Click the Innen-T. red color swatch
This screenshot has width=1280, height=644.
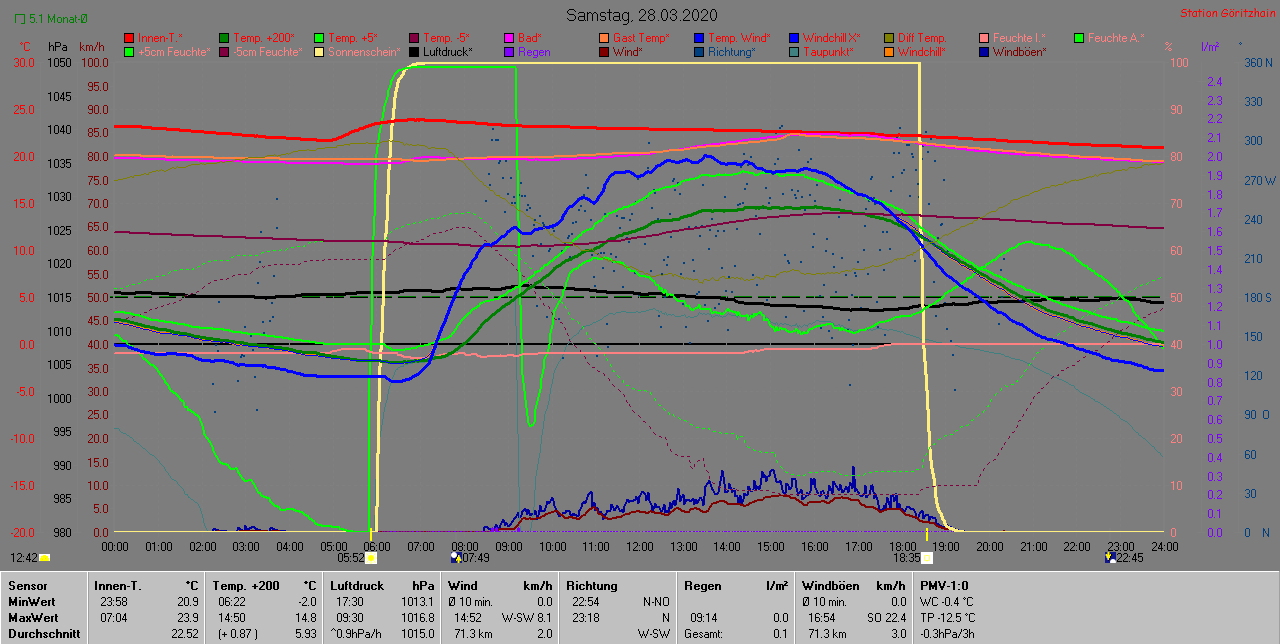129,38
